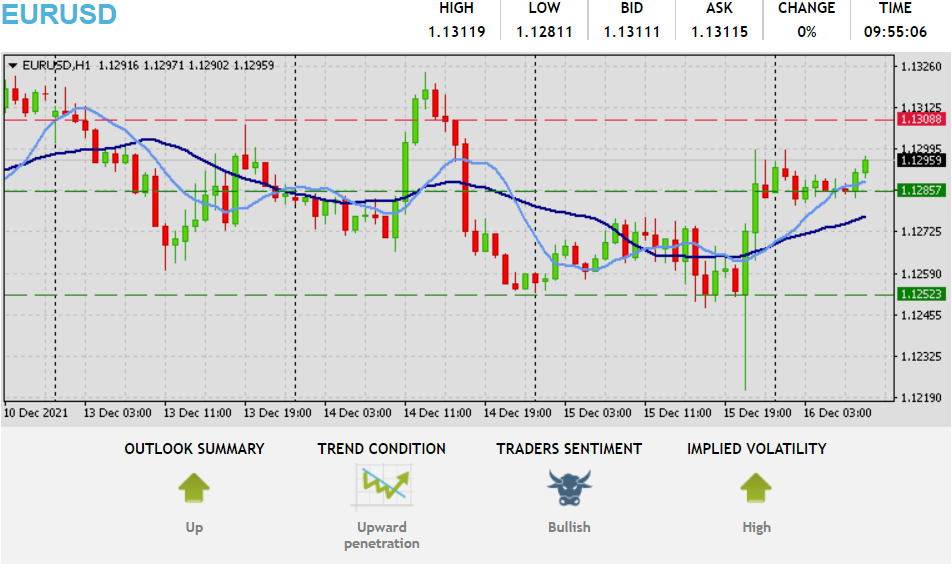The image size is (952, 575).
Task: Click the TRADERS SENTIMENT heading
Action: click(569, 449)
